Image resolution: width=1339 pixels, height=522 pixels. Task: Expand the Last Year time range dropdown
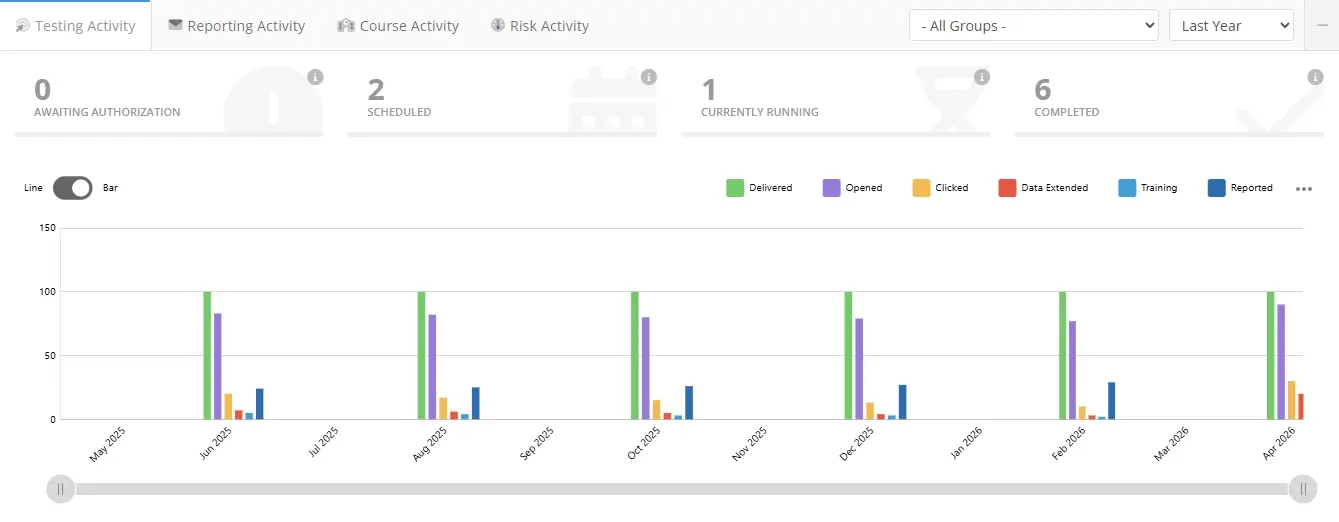[x=1230, y=26]
